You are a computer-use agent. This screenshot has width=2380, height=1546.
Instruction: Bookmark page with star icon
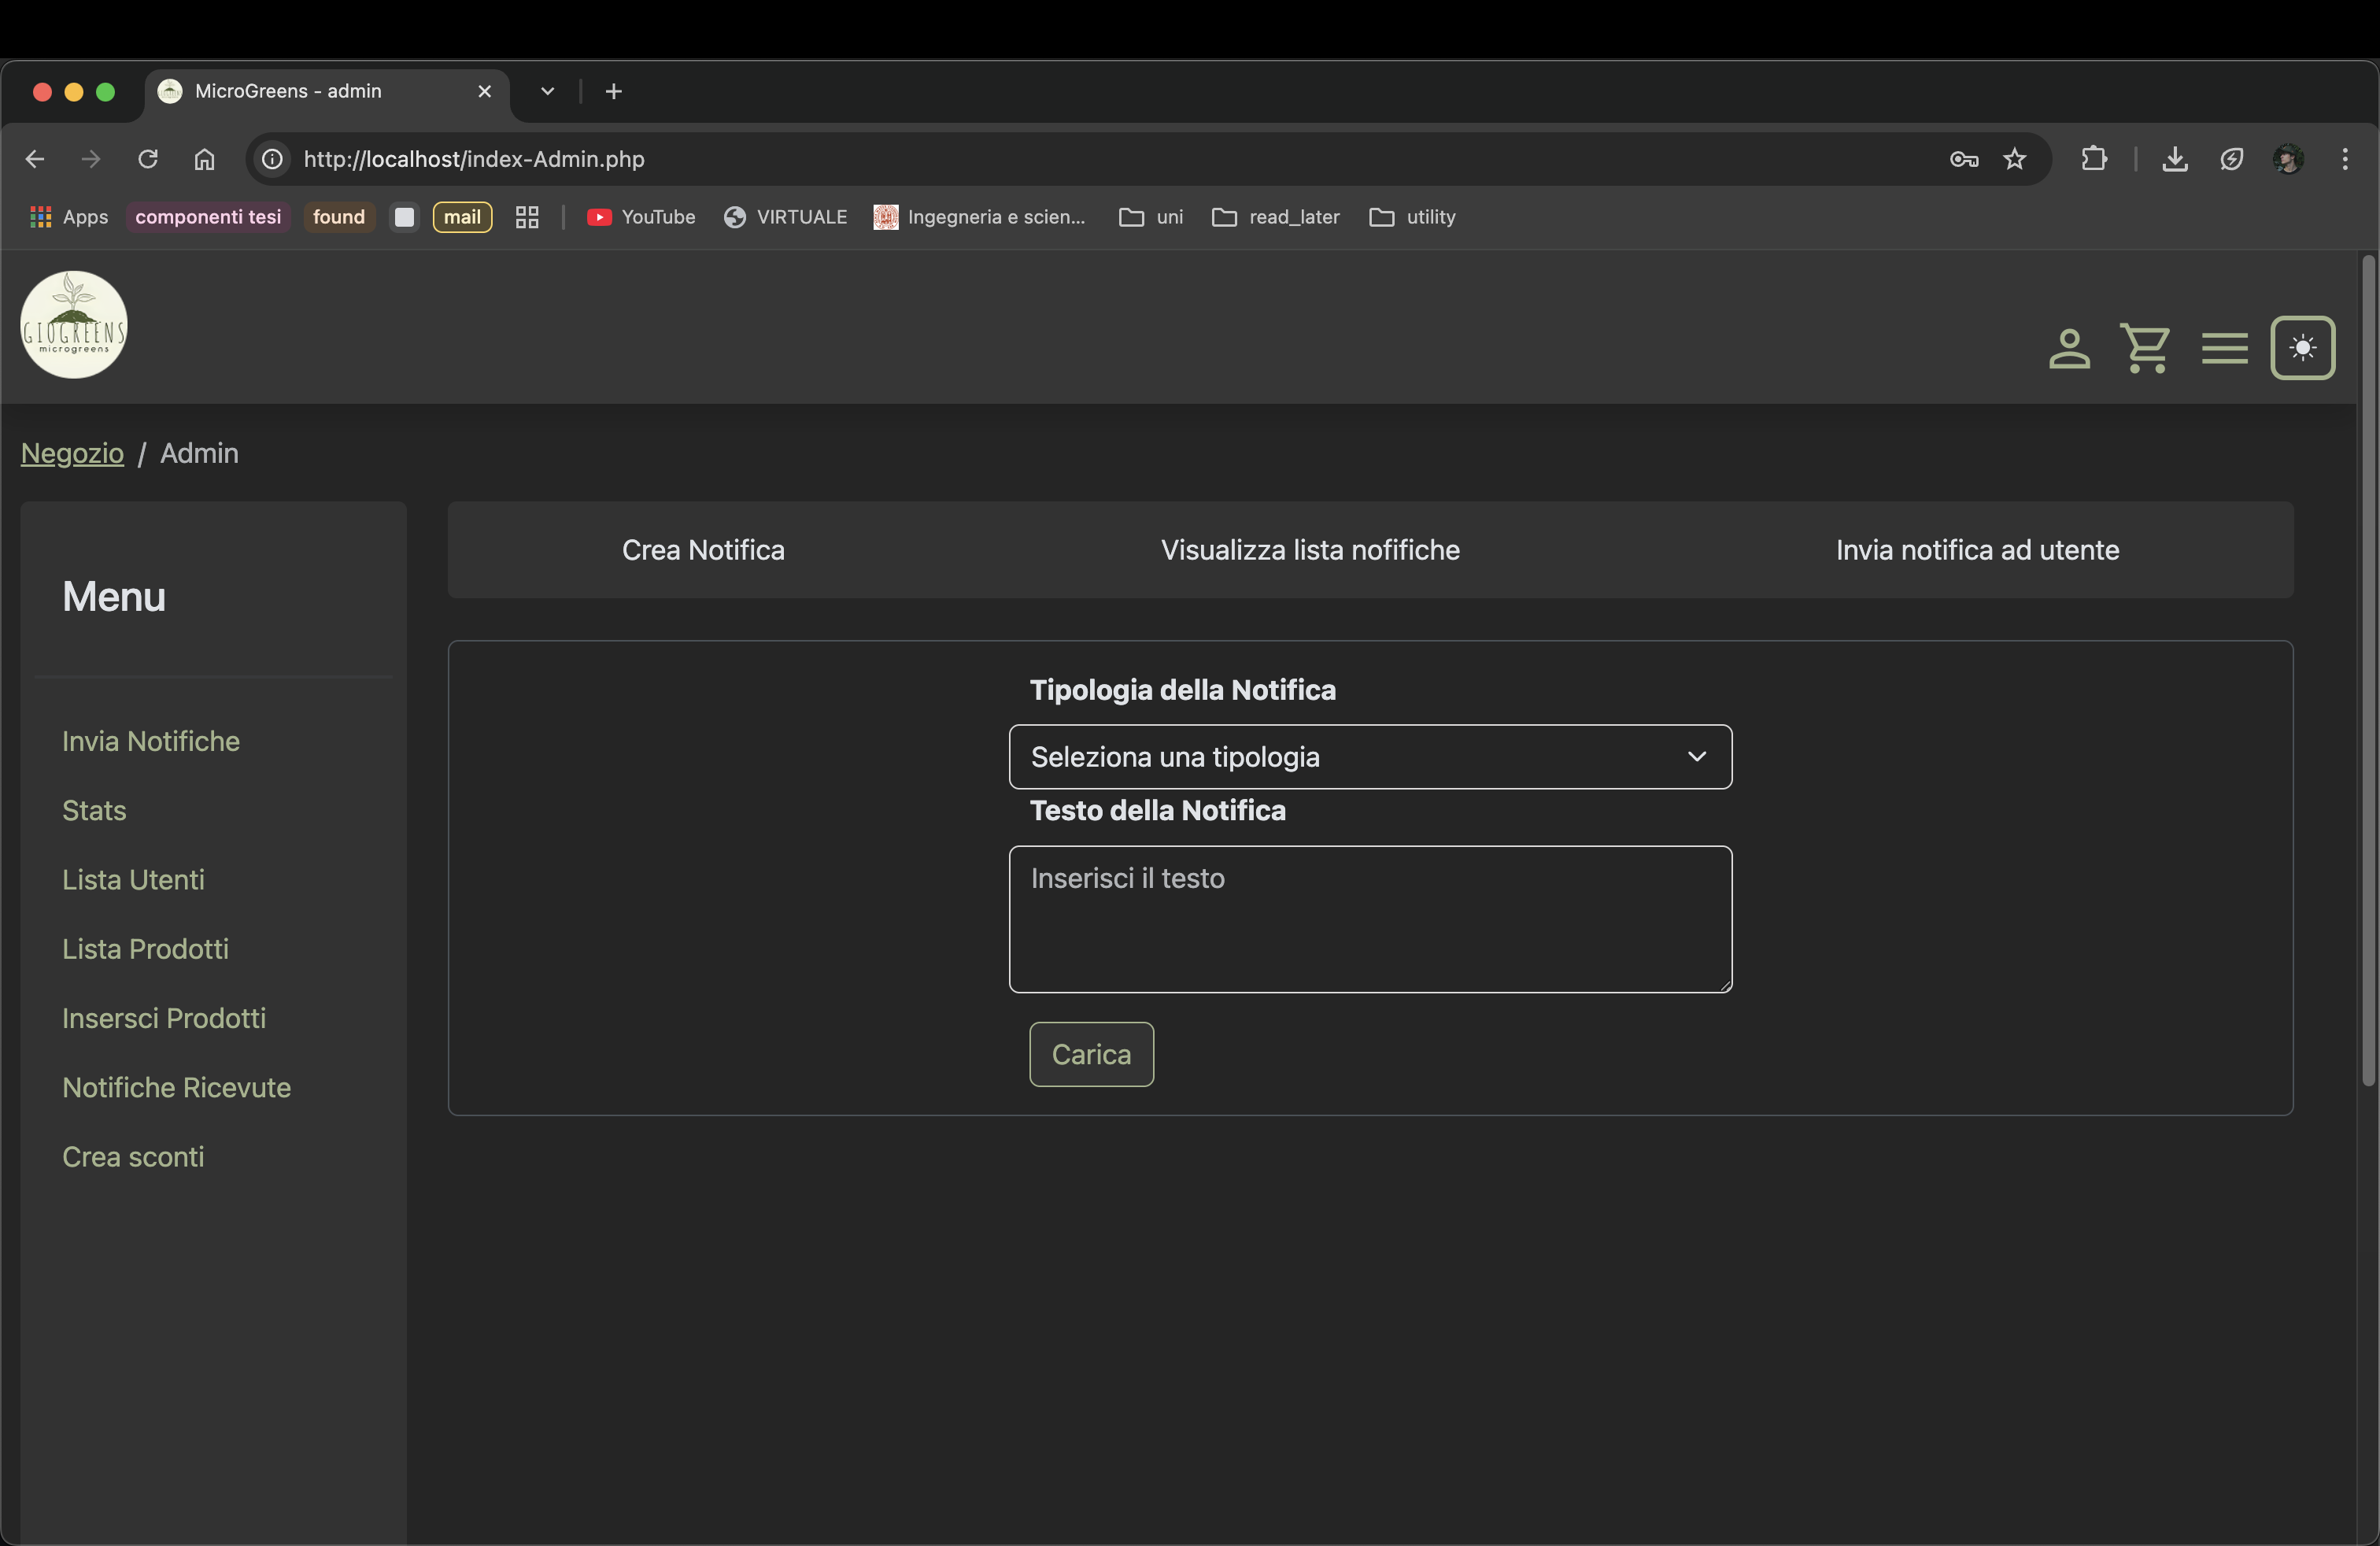(x=2014, y=159)
